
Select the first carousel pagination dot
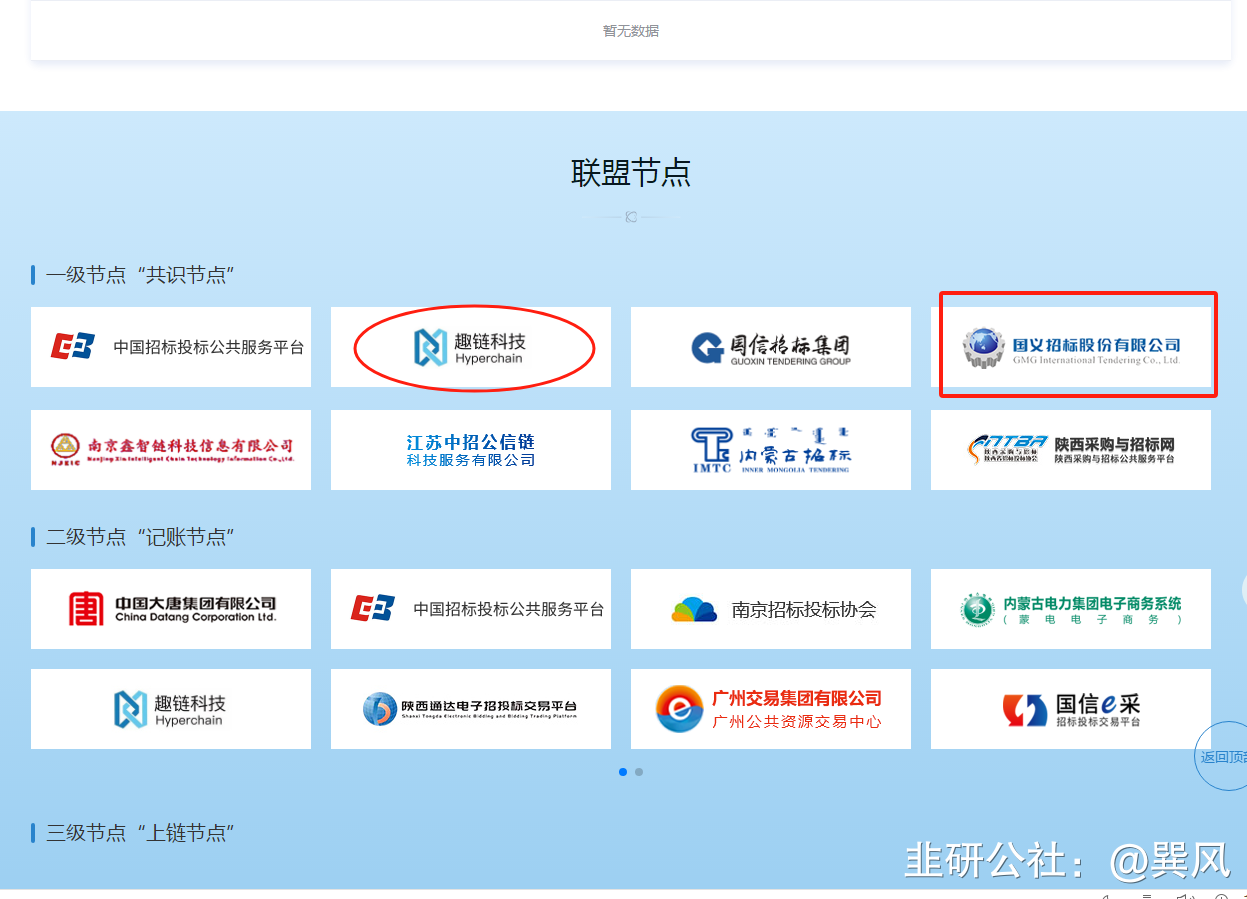click(x=623, y=771)
